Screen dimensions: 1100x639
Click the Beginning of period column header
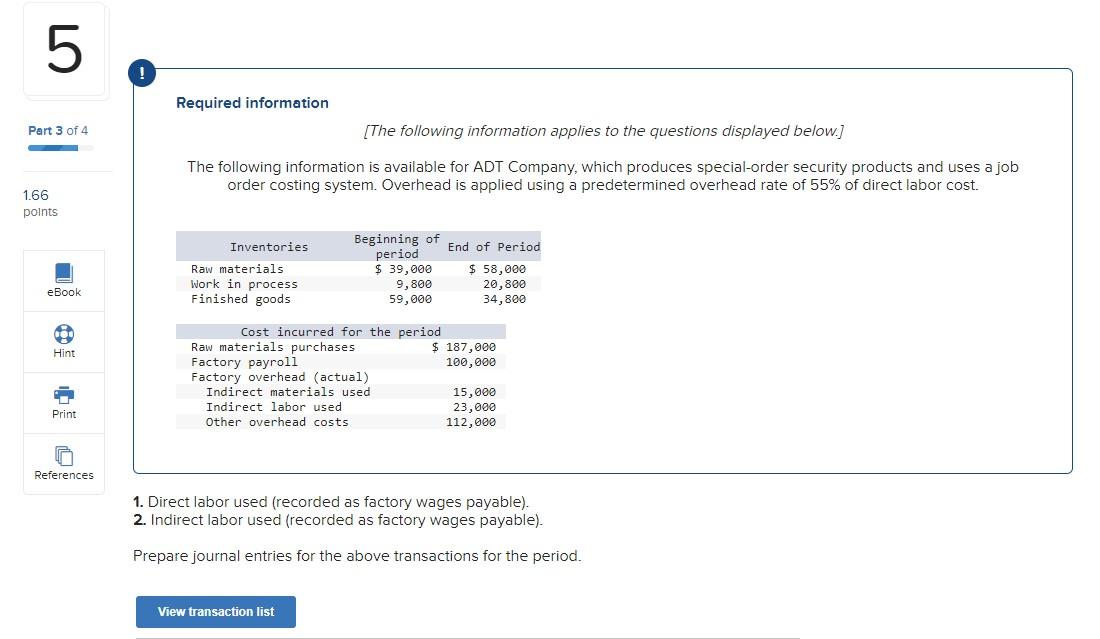[397, 246]
